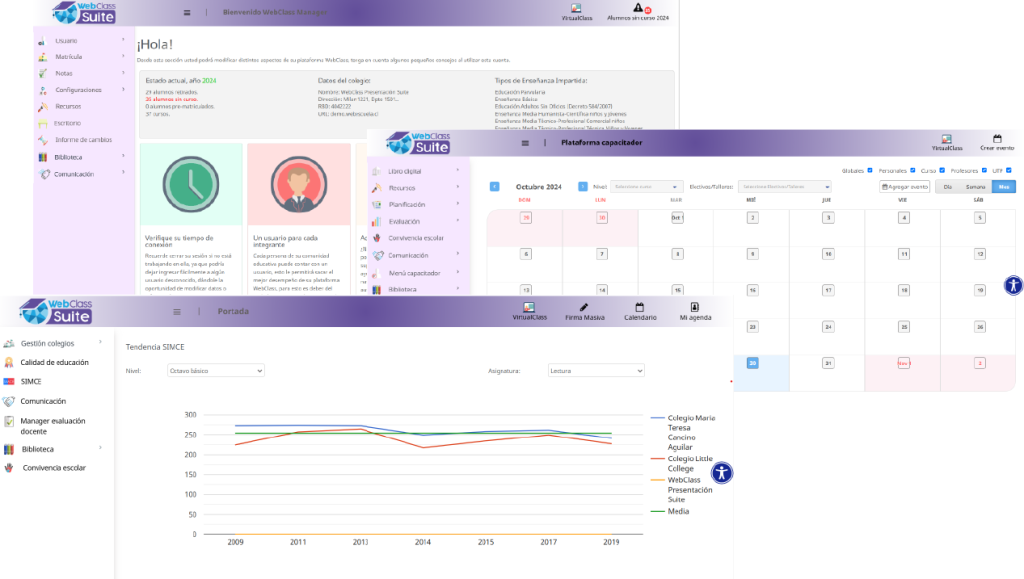
Task: Click the Colegio Maria Teresa Cancino Aguilar legend entry
Action: click(684, 432)
